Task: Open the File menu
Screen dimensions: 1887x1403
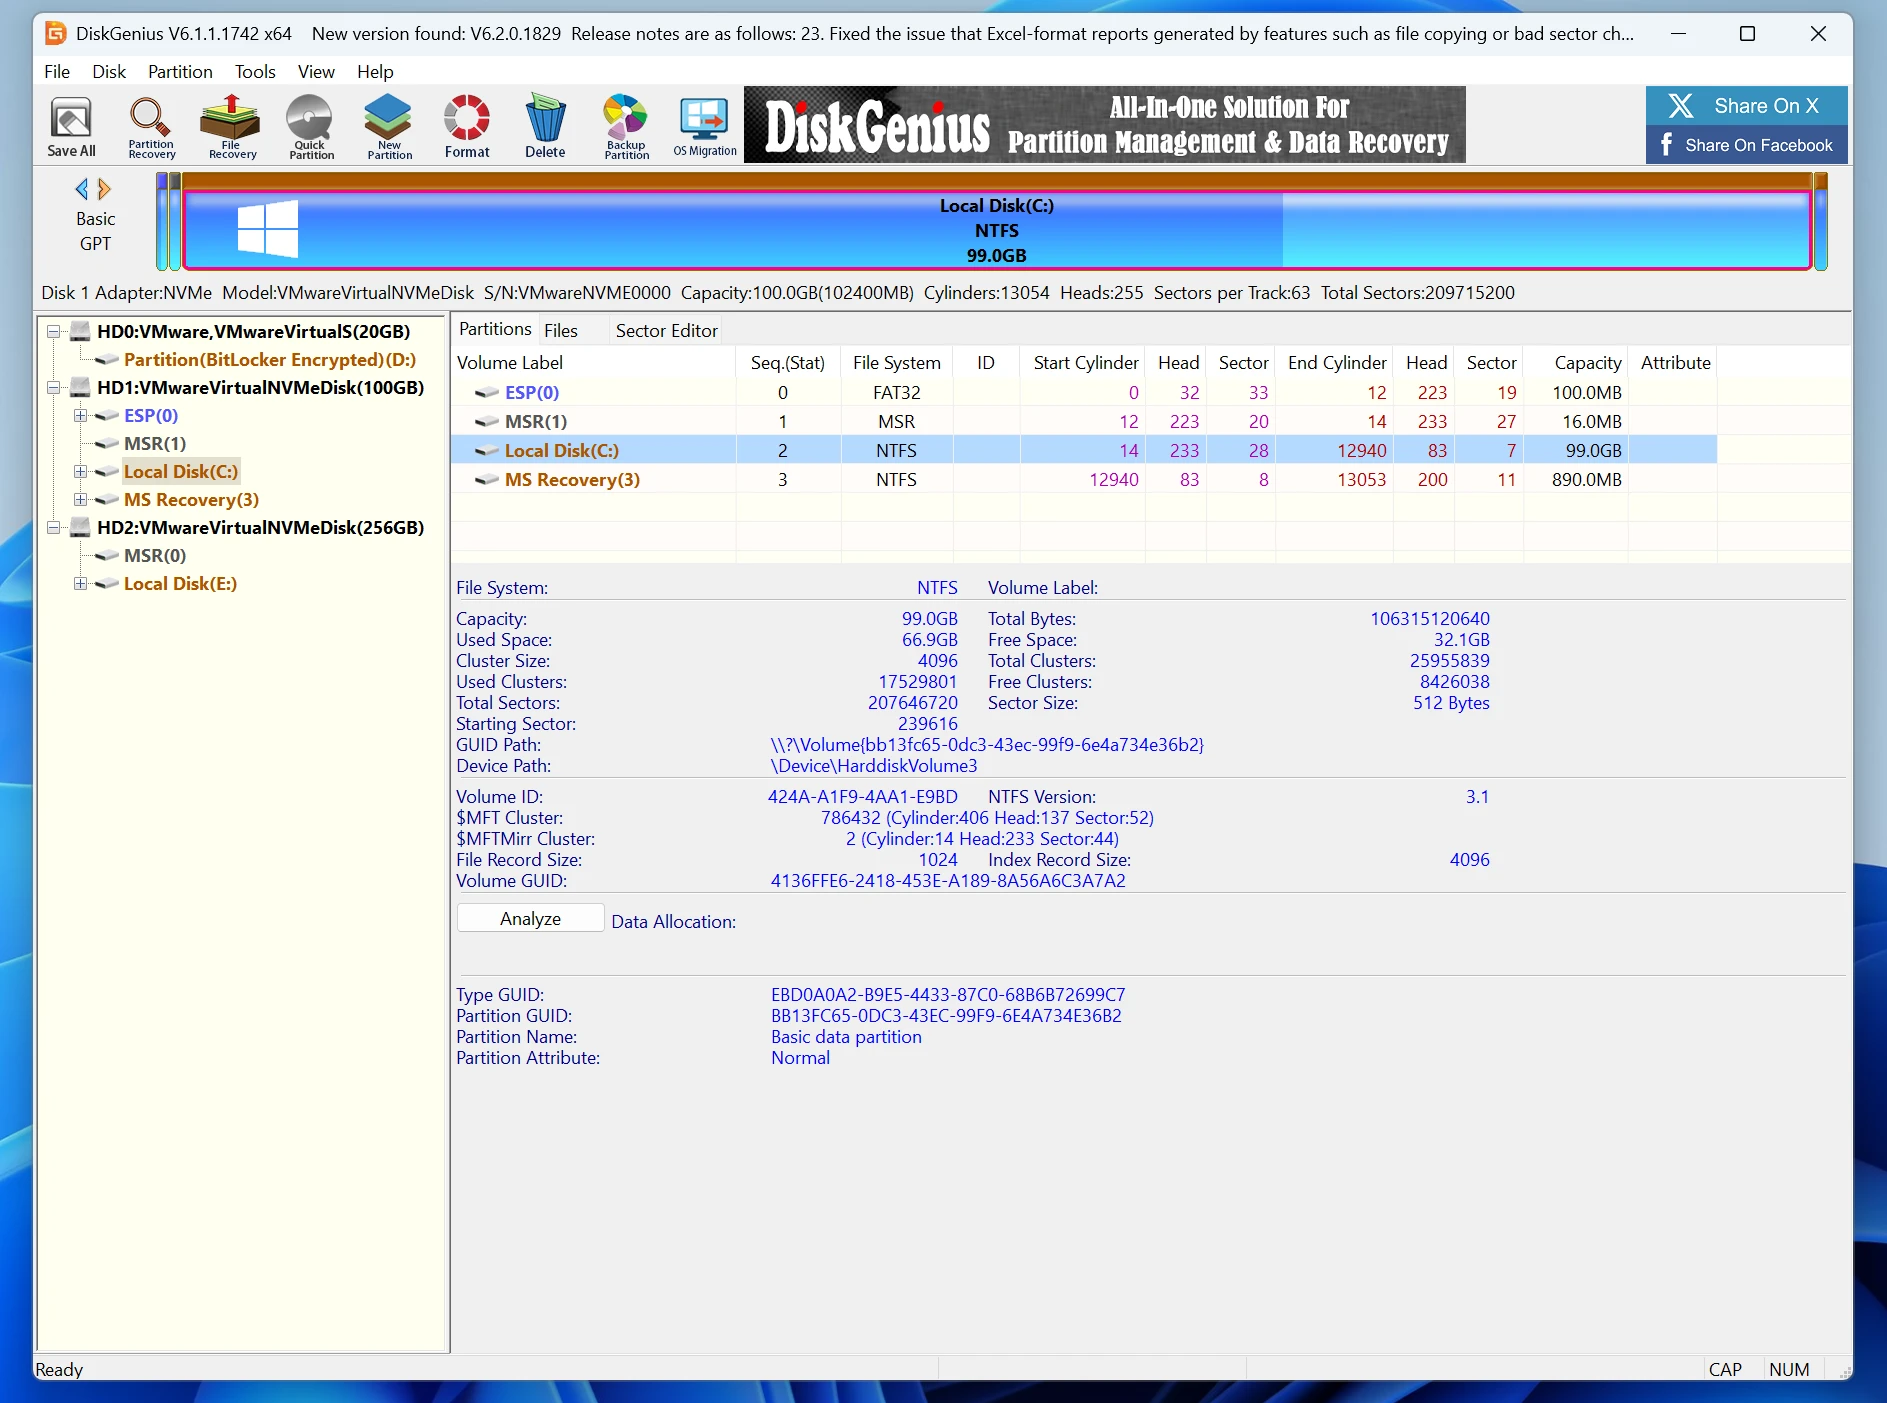Action: coord(57,71)
